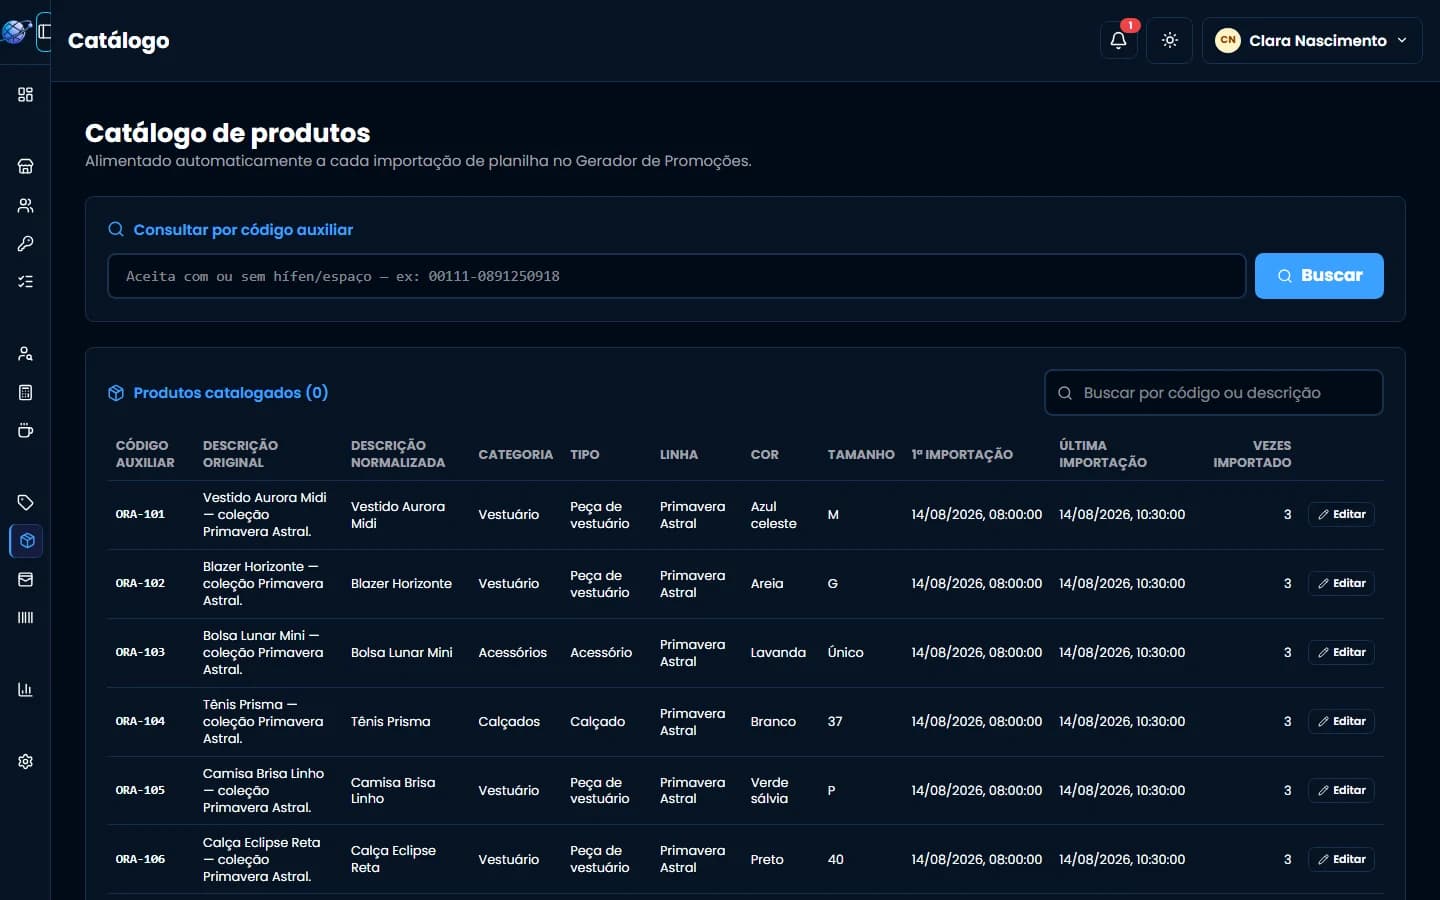Viewport: 1440px width, 900px height.
Task: Open the archive box icon in sidebar
Action: (26, 579)
